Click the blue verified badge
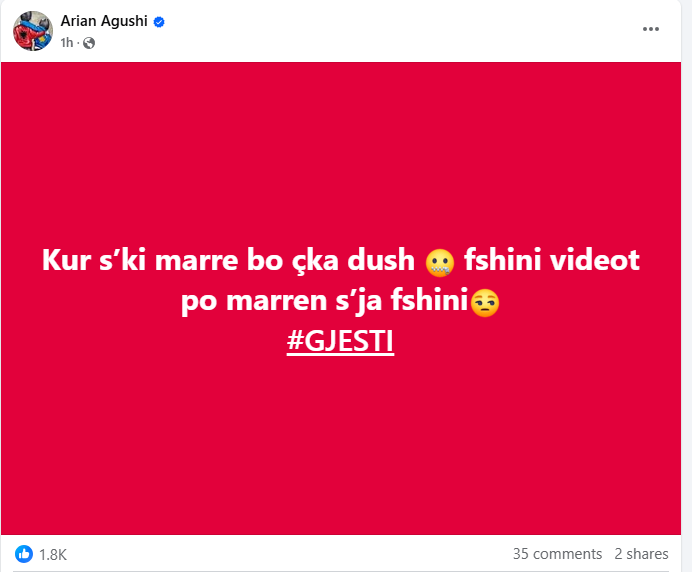This screenshot has width=692, height=572. (x=159, y=22)
